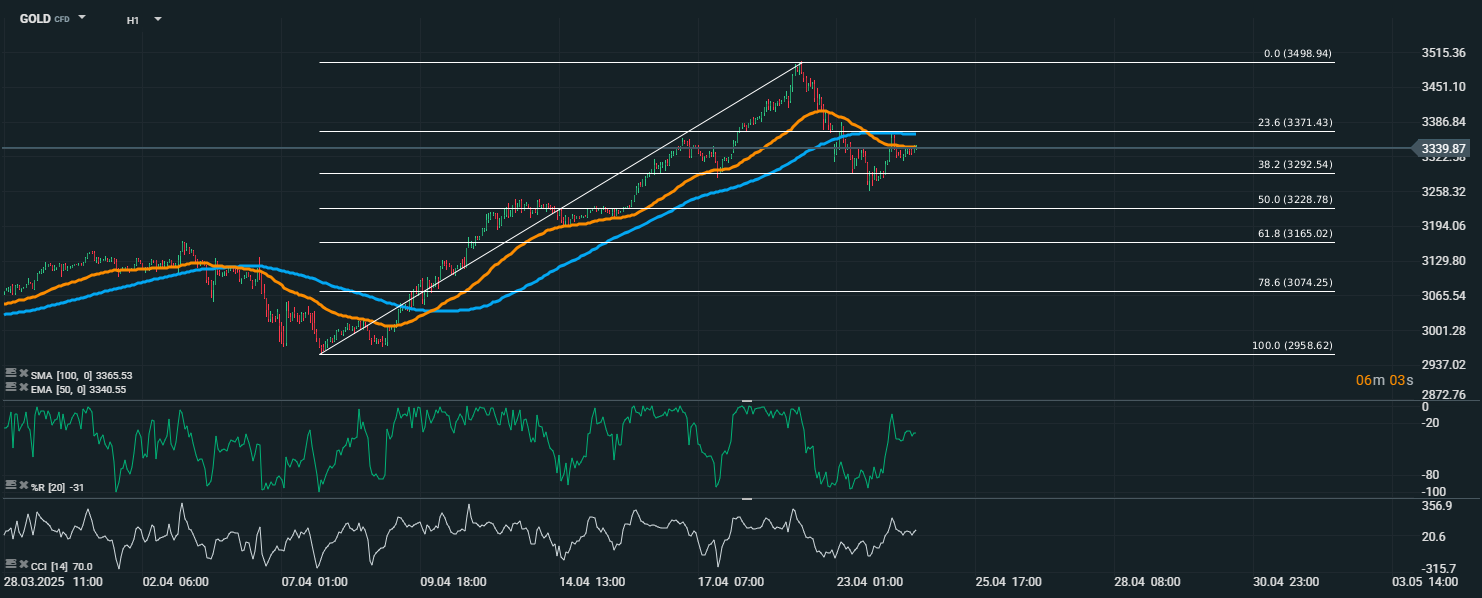The height and width of the screenshot is (598, 1482).
Task: Select the Fibonacci 23.6 (3371.43) level label
Action: coord(1294,122)
